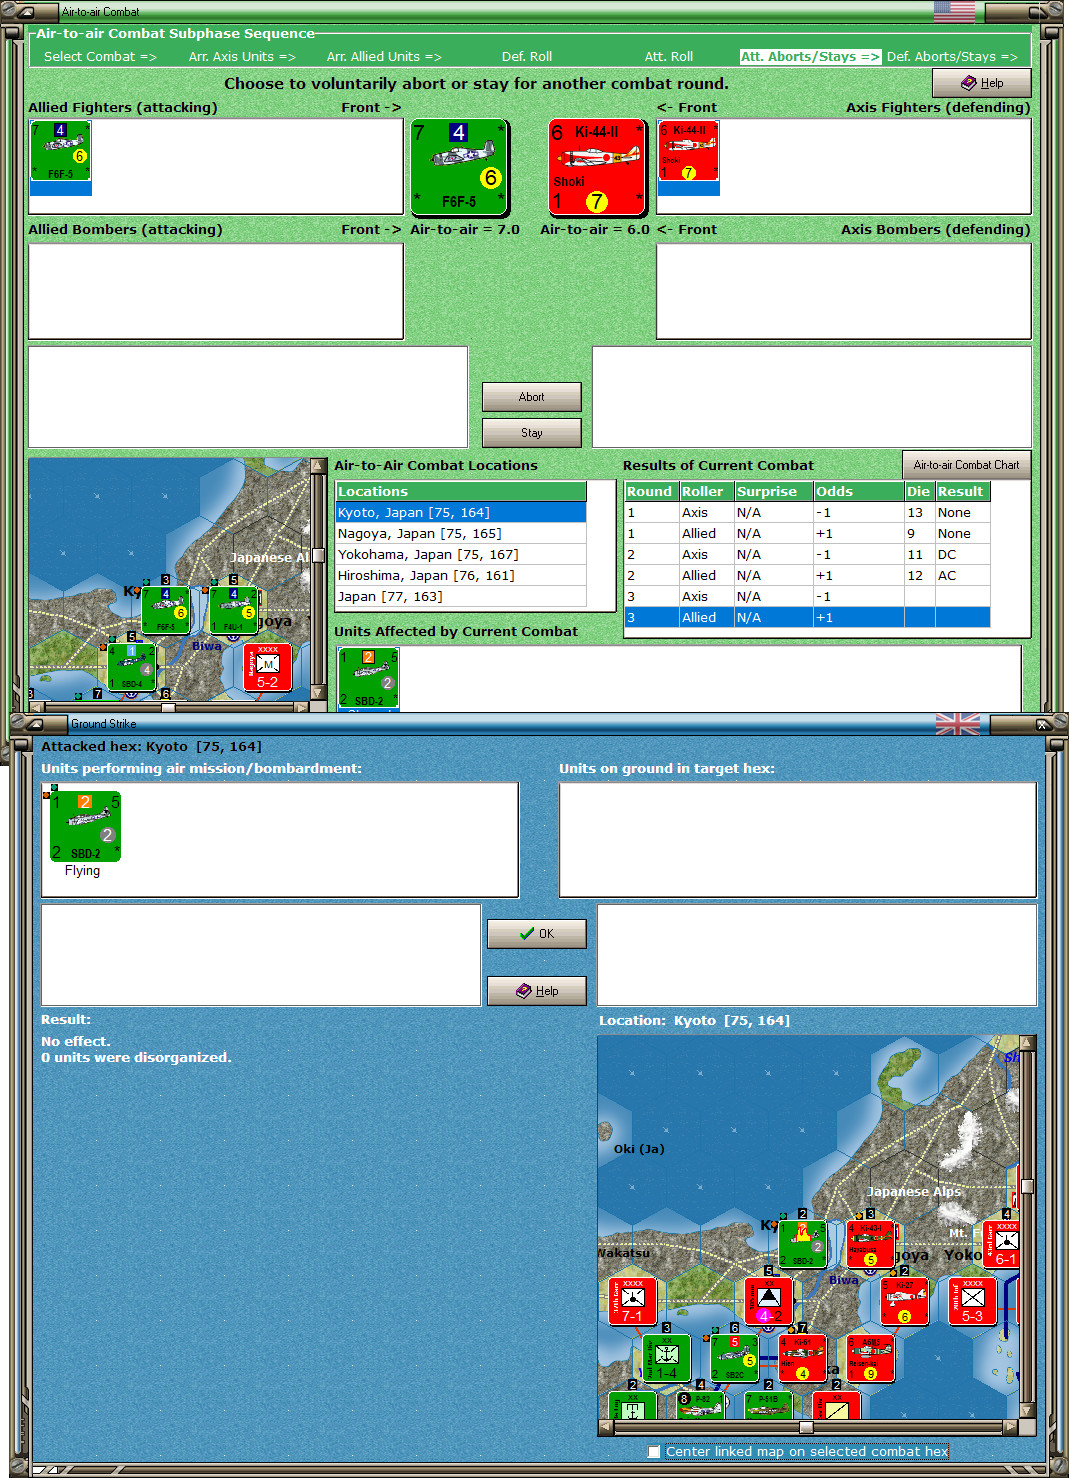Click the red 6-1 unit on the Ground Strike map
The image size is (1069, 1478).
tap(1002, 1245)
